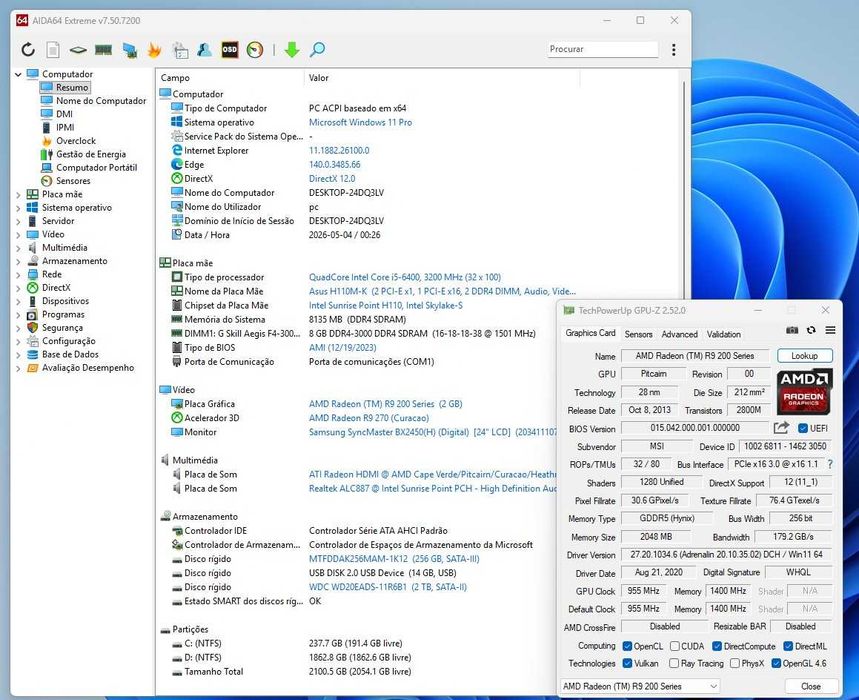The width and height of the screenshot is (859, 700).
Task: Toggle the Ray Tracing checkbox
Action: [674, 663]
